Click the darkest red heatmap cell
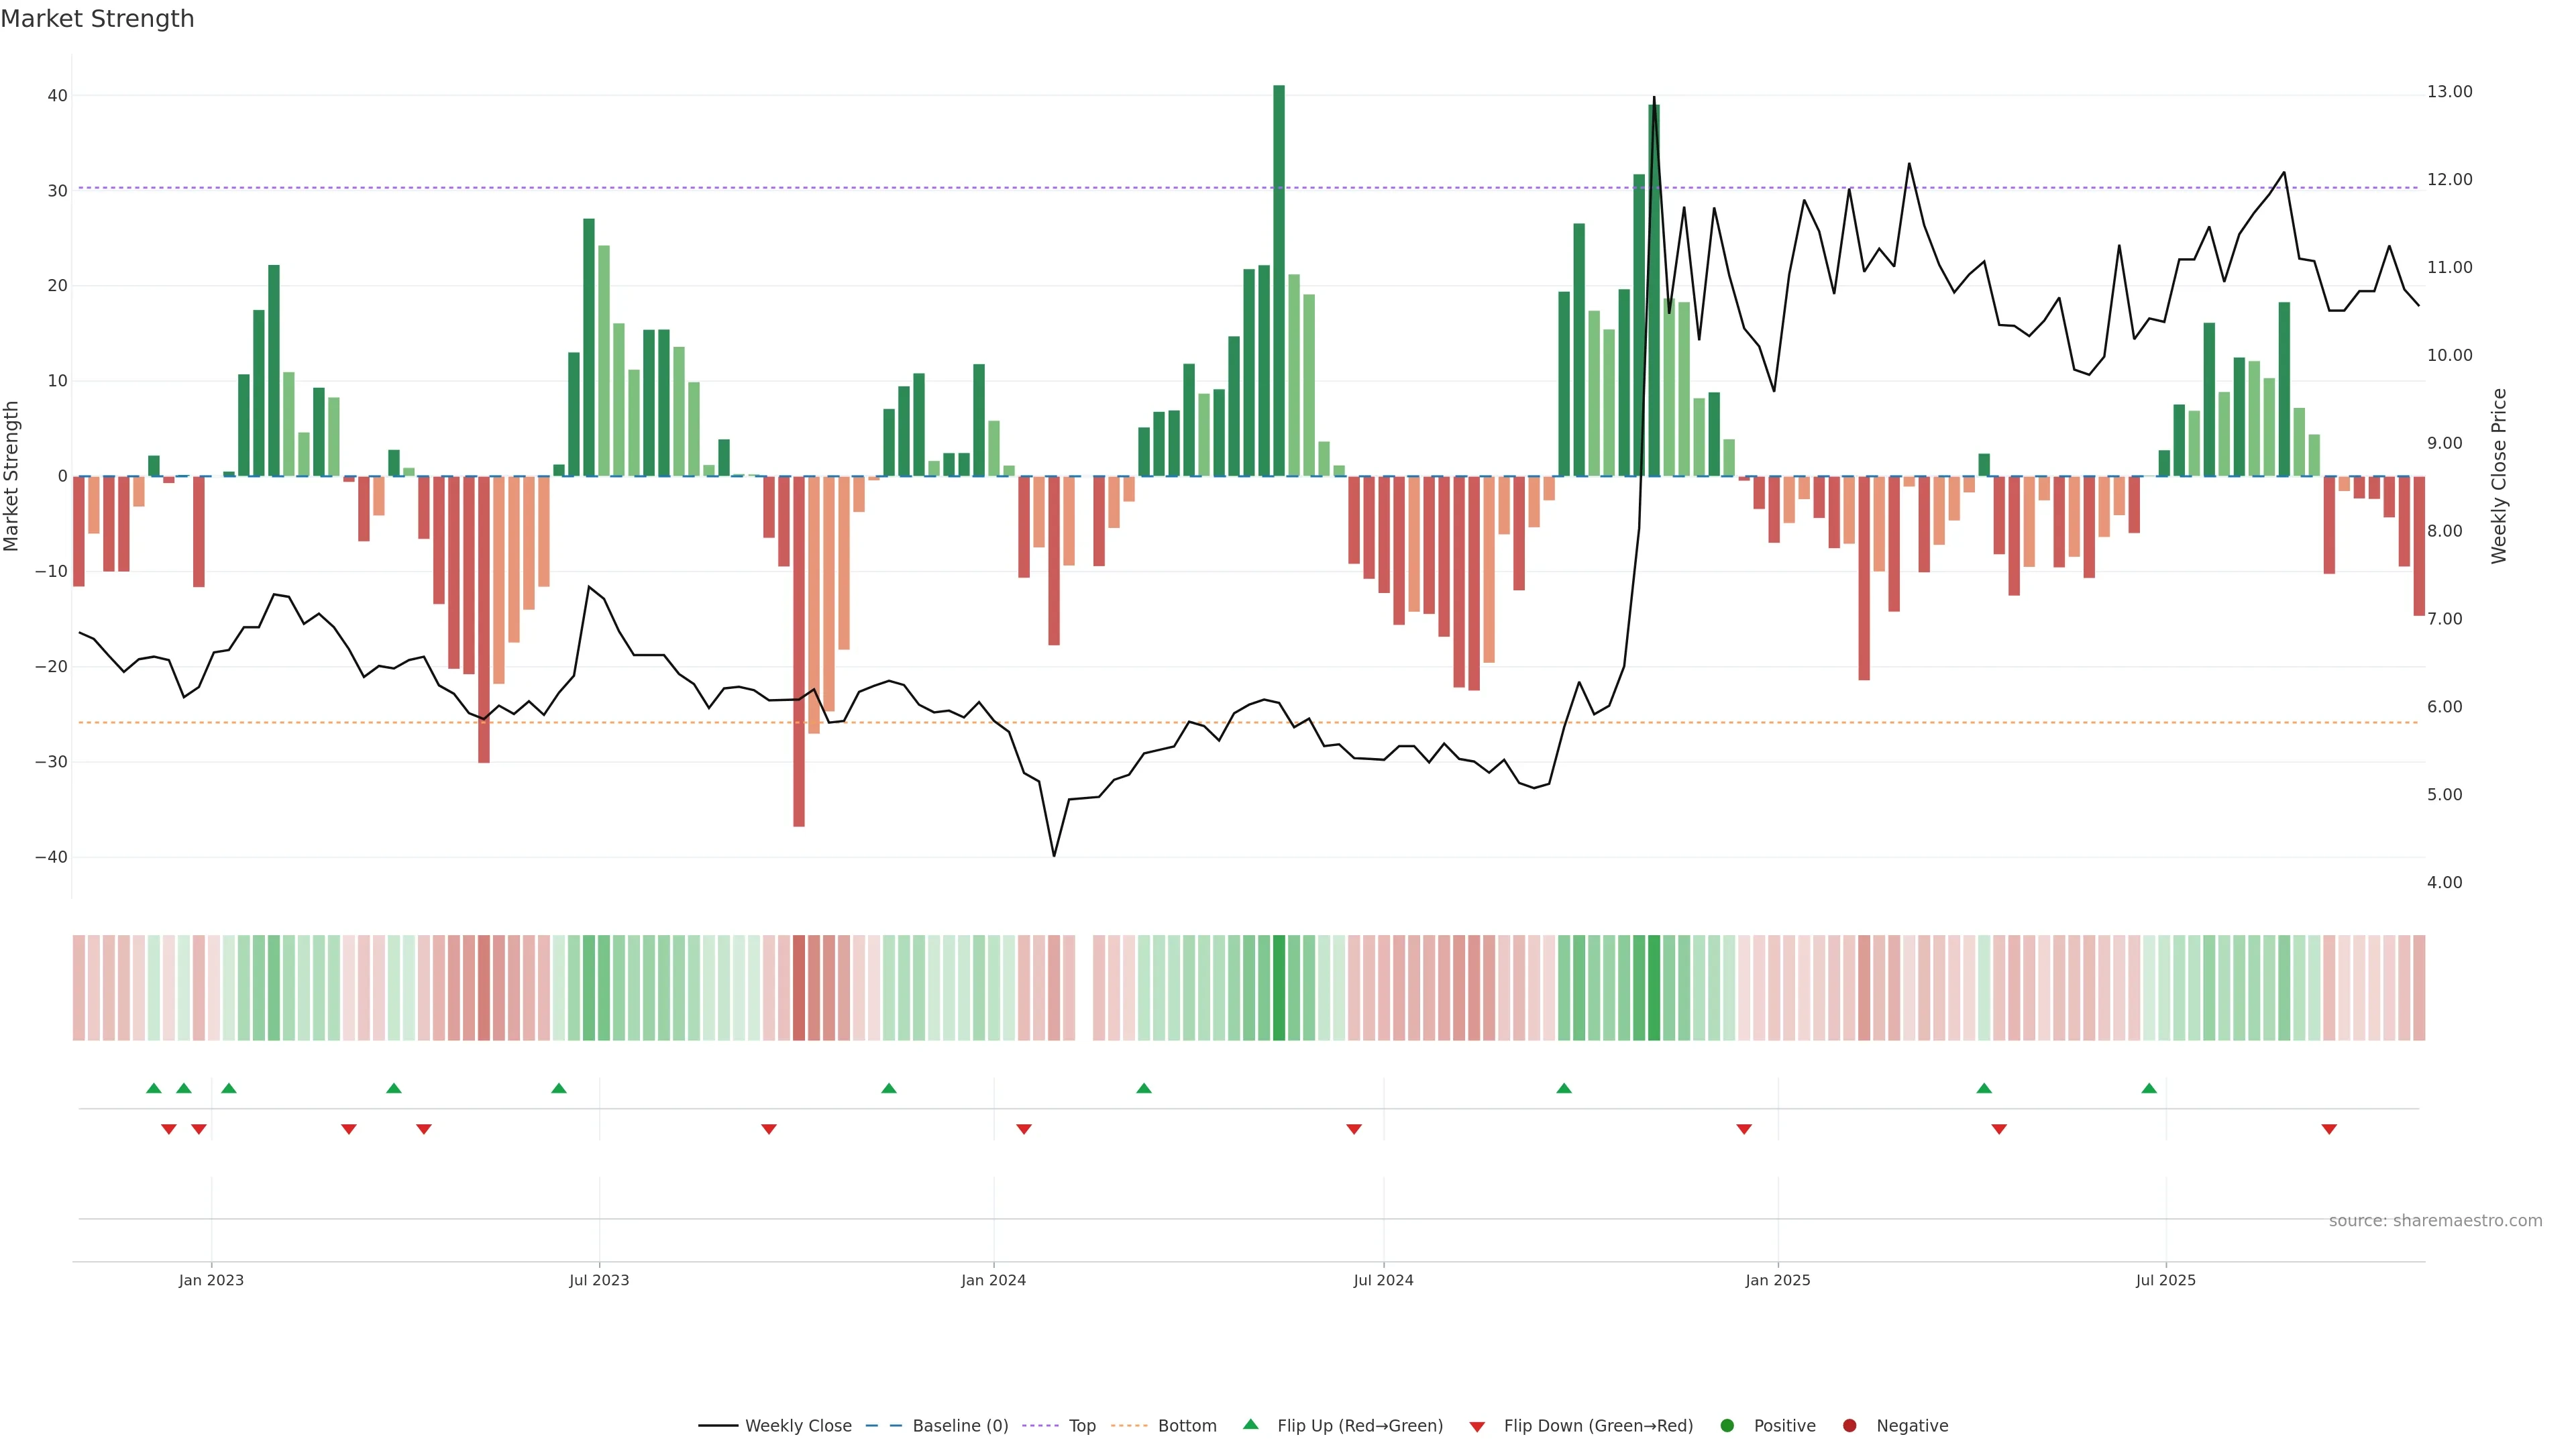This screenshot has width=2576, height=1449. (799, 987)
